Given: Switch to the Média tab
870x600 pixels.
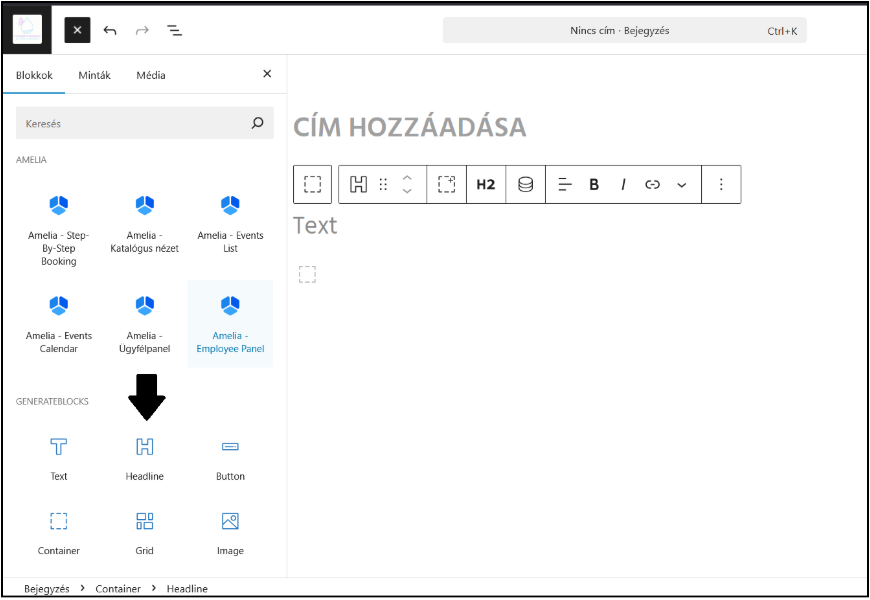Looking at the screenshot, I should point(151,75).
